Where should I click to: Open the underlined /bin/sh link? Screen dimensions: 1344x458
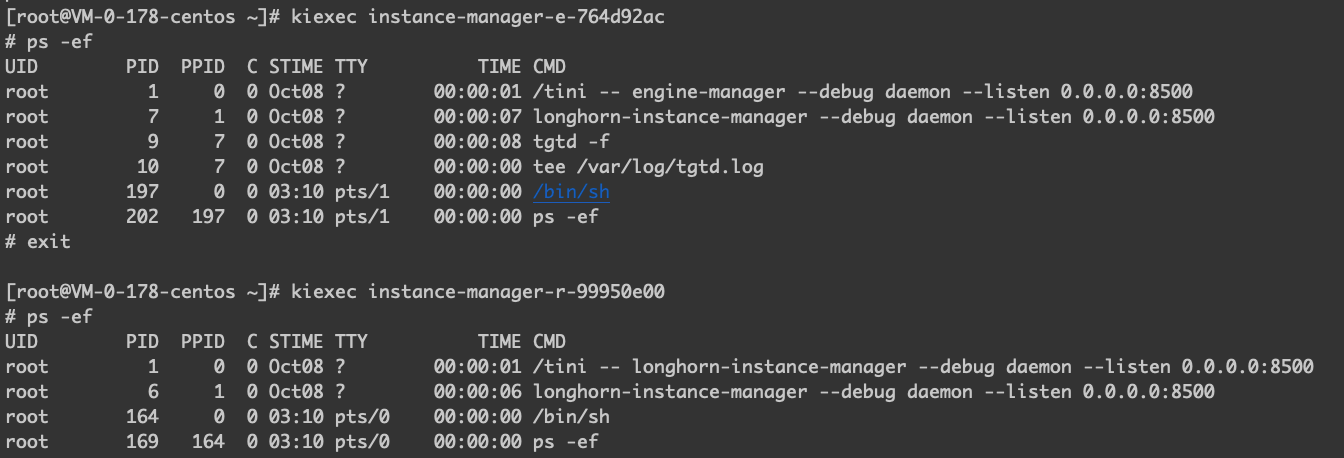coord(571,192)
